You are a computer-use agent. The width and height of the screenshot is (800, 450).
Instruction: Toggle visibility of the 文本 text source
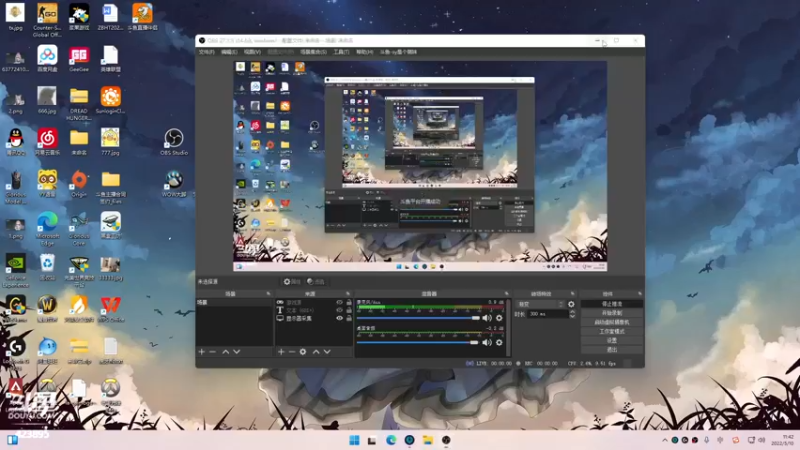click(339, 310)
